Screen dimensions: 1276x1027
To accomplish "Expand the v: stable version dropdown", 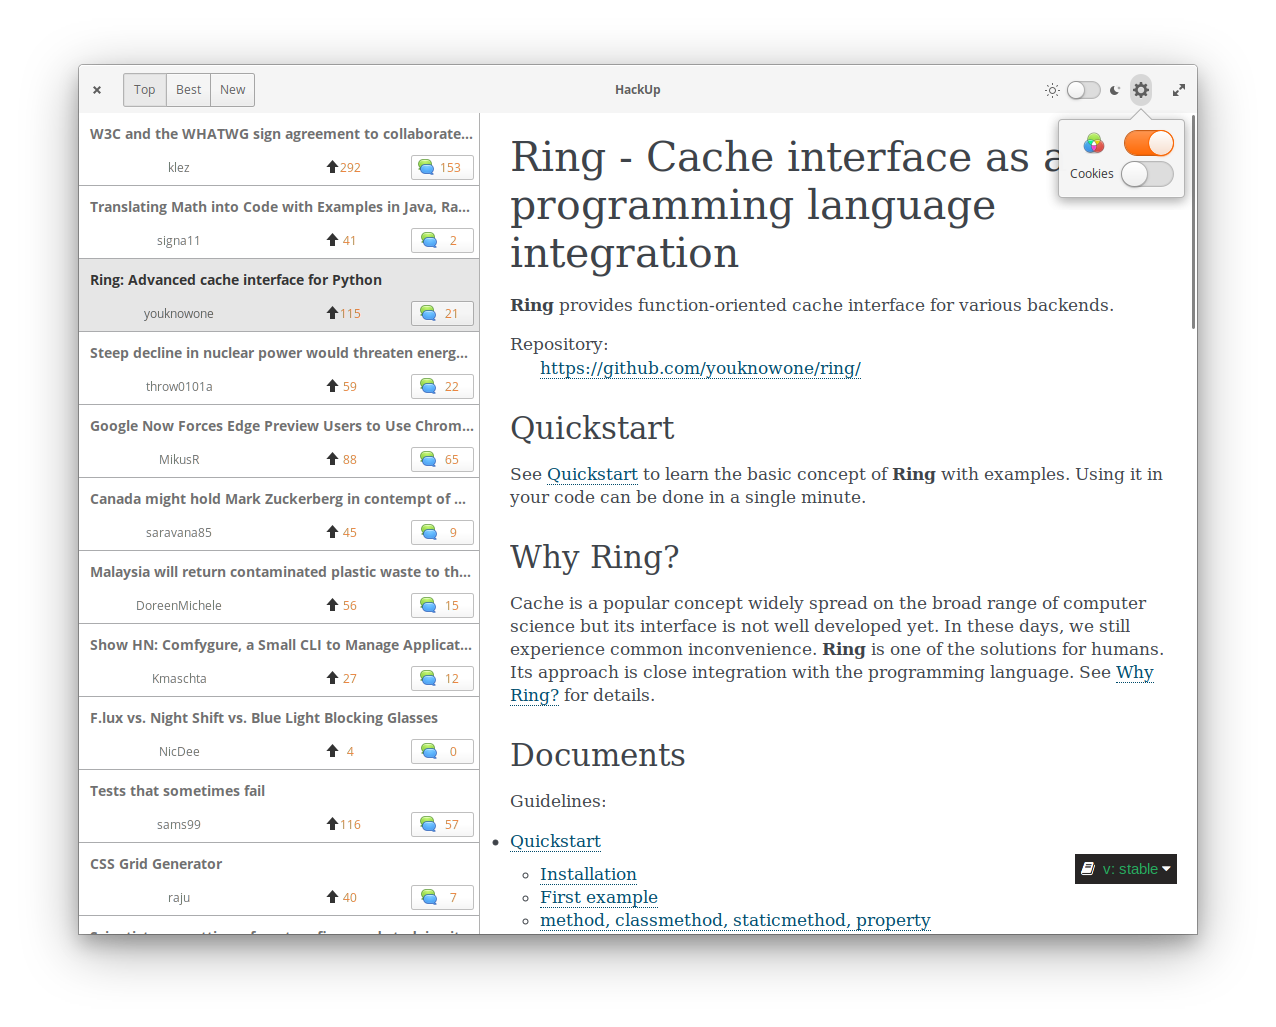I will click(1126, 869).
